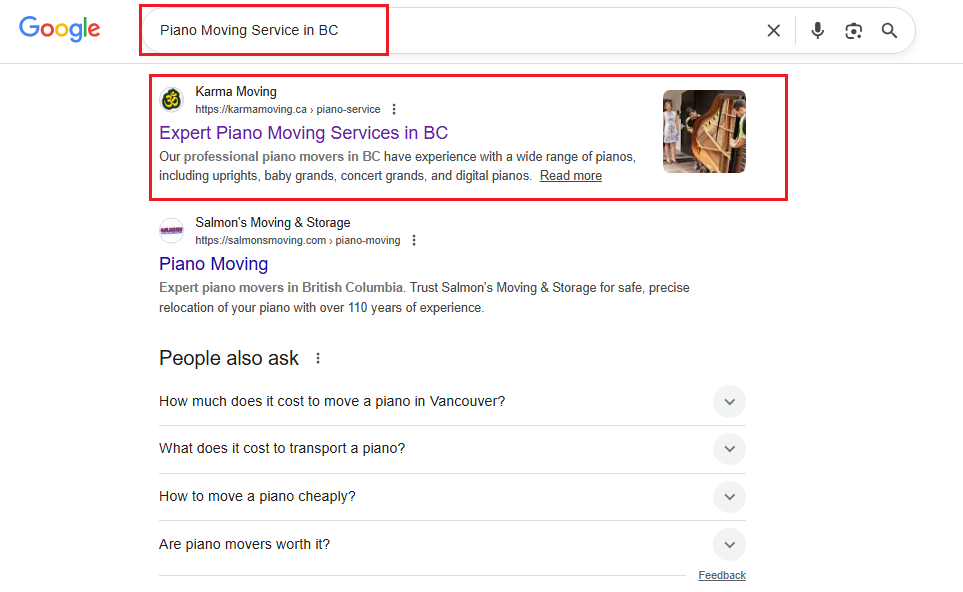The height and width of the screenshot is (592, 963).
Task: Open Salmon's Moving result options menu
Action: click(414, 241)
